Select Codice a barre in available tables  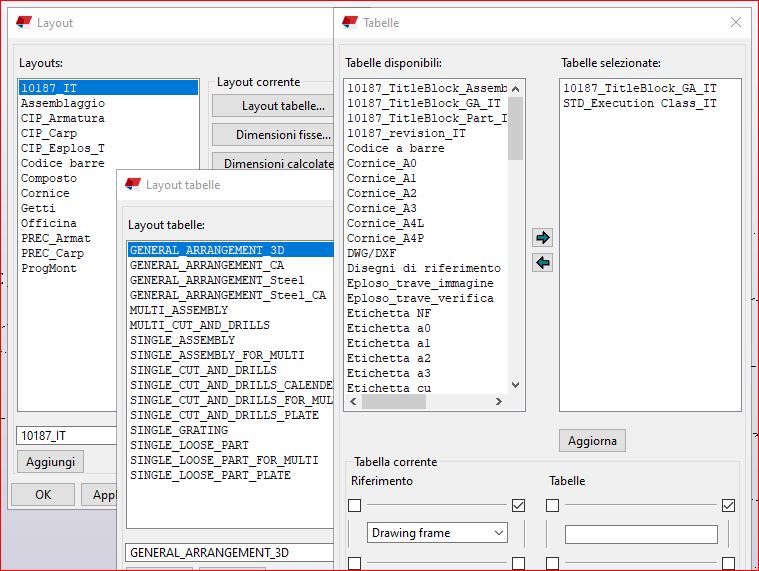click(x=395, y=148)
